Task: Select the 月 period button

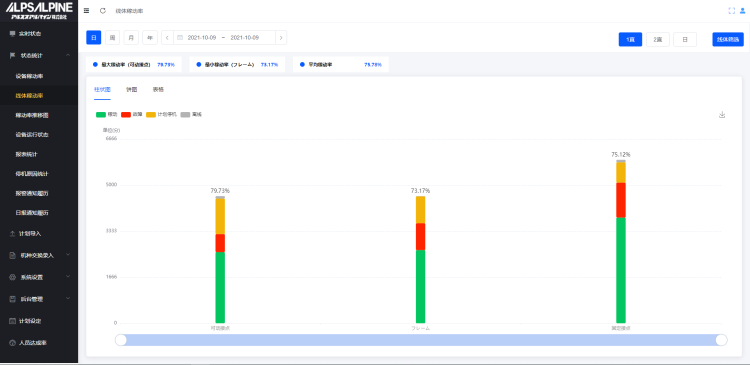Action: [x=131, y=37]
